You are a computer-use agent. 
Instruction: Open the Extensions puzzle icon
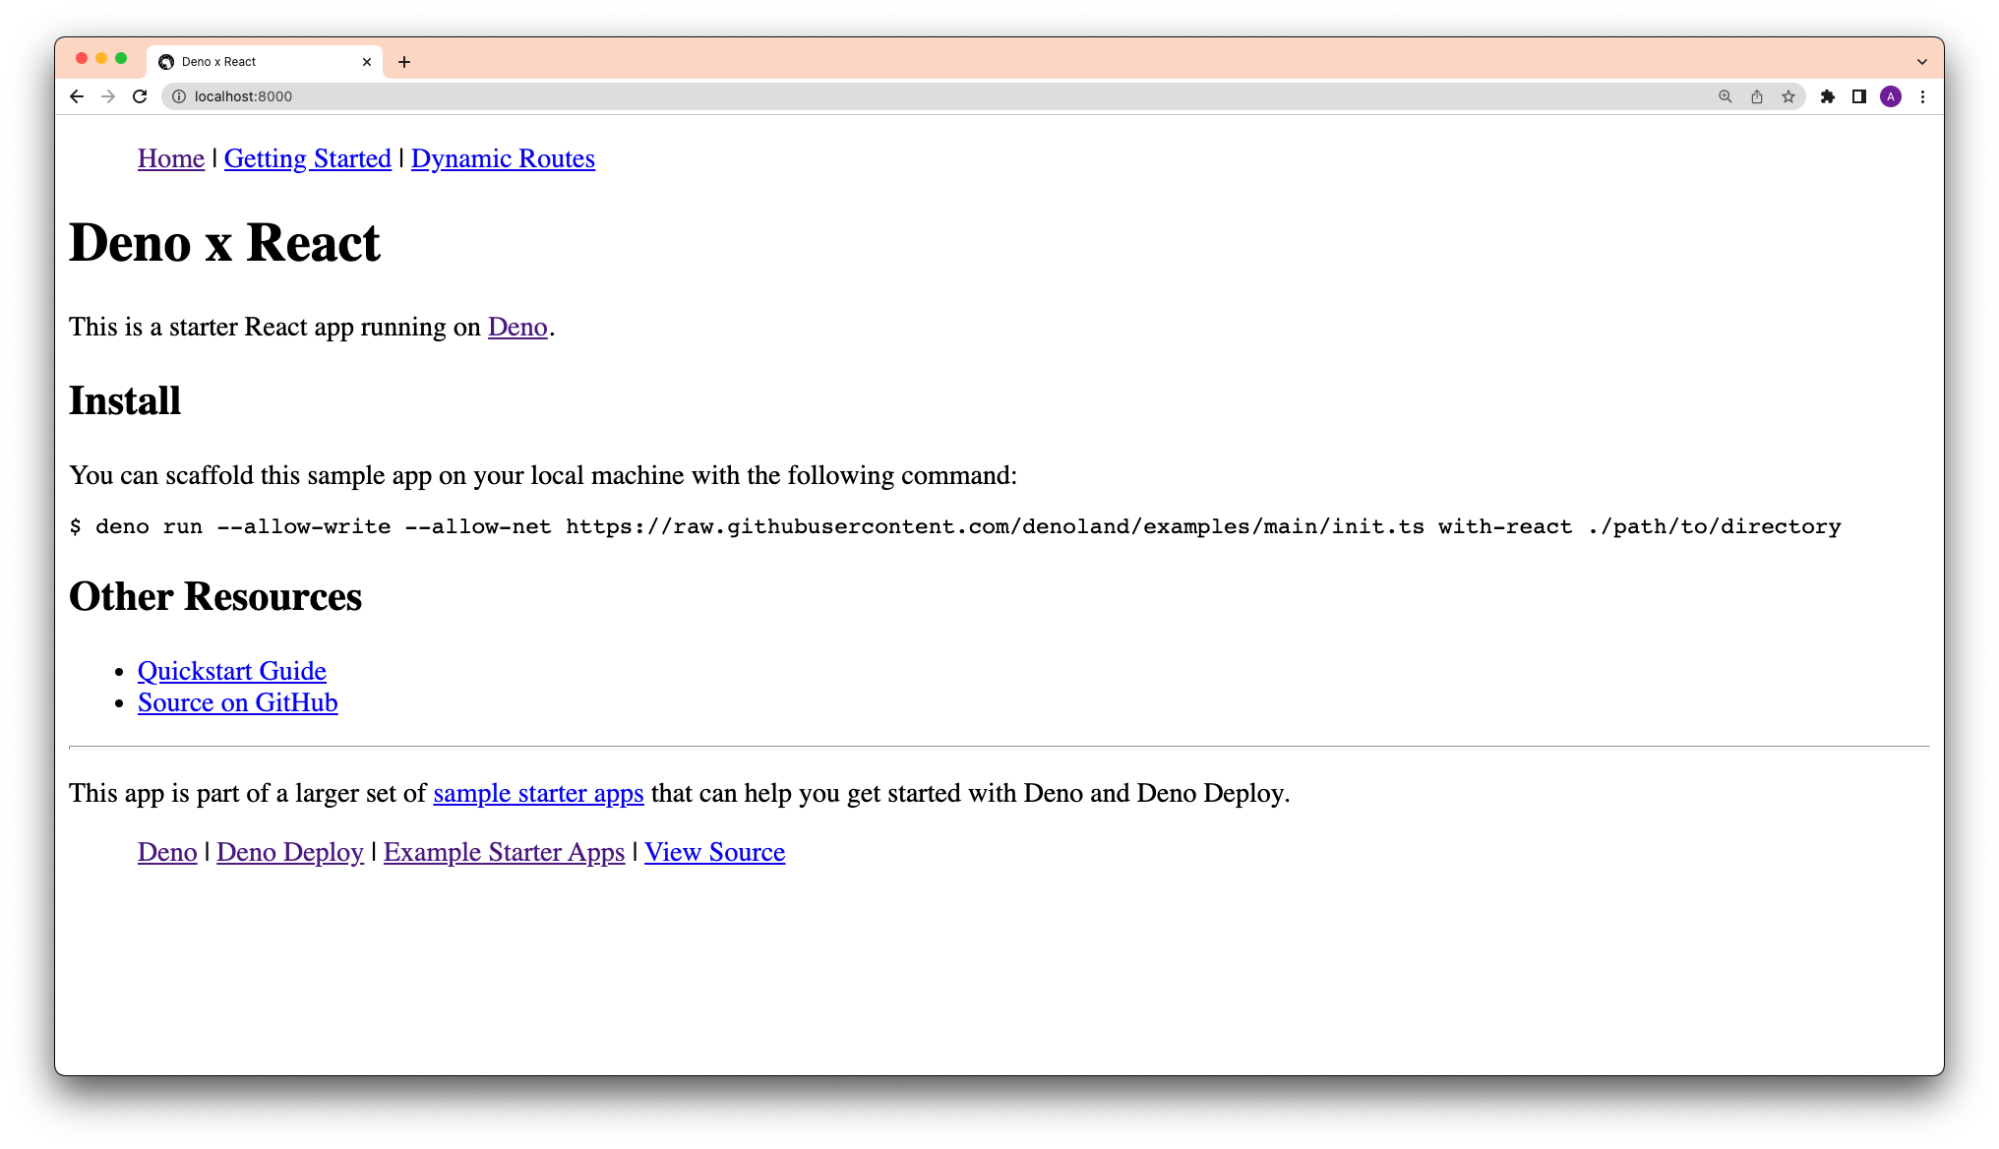[x=1828, y=96]
